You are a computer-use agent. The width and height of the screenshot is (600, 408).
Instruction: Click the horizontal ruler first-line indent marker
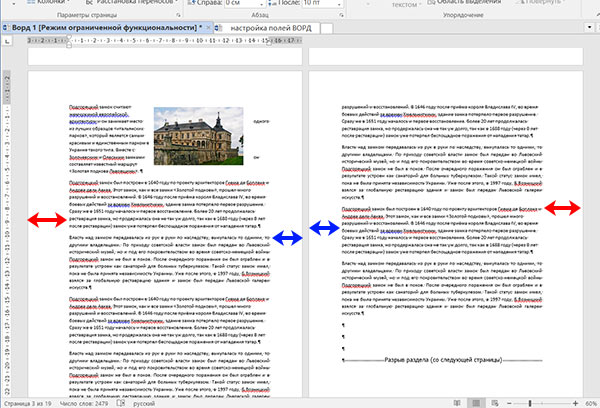(x=69, y=37)
